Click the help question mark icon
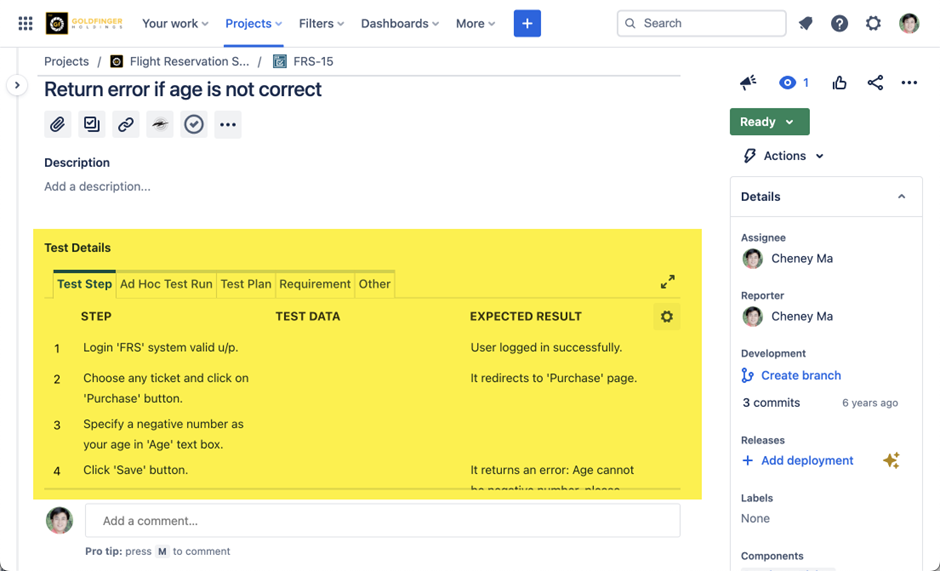Viewport: 940px width, 571px height. point(840,23)
